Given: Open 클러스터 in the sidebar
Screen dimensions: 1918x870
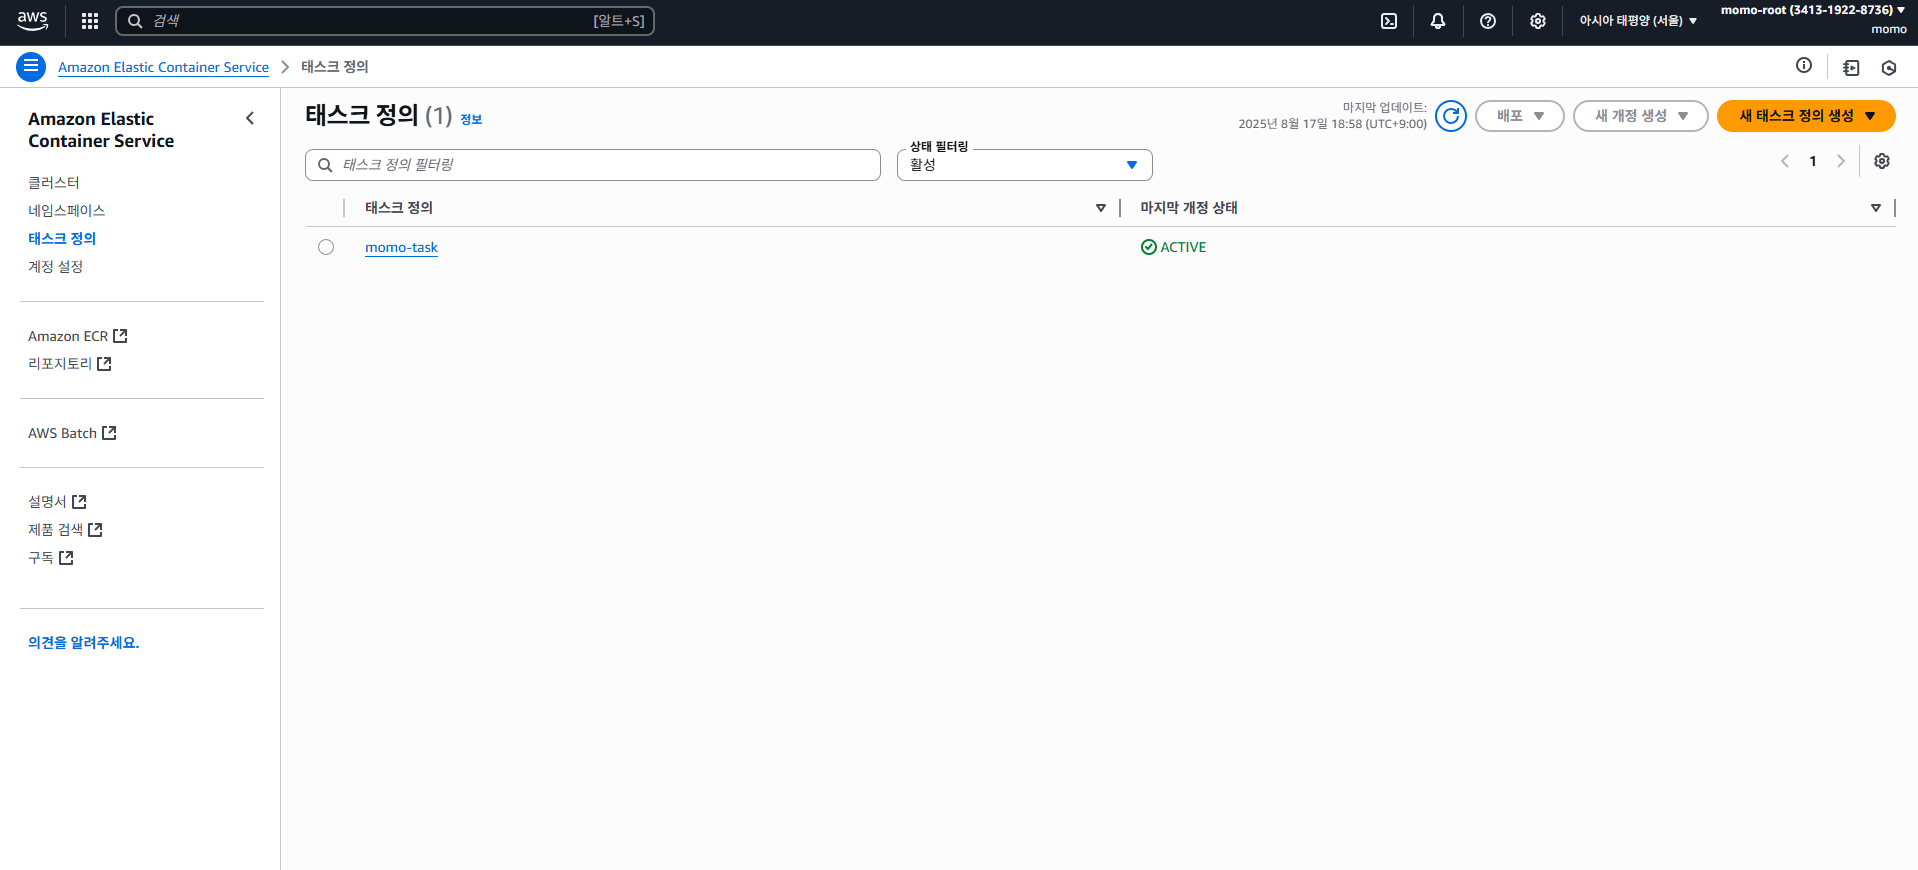Looking at the screenshot, I should pos(54,182).
